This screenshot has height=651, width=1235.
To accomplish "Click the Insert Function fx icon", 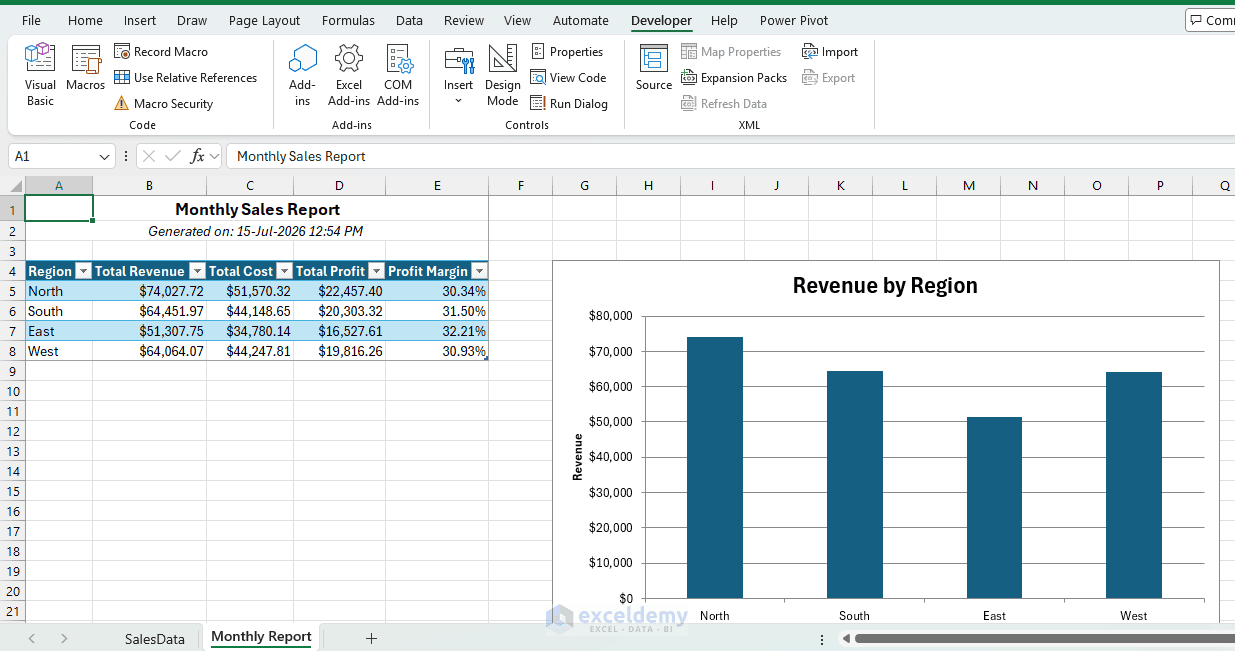I will 198,156.
